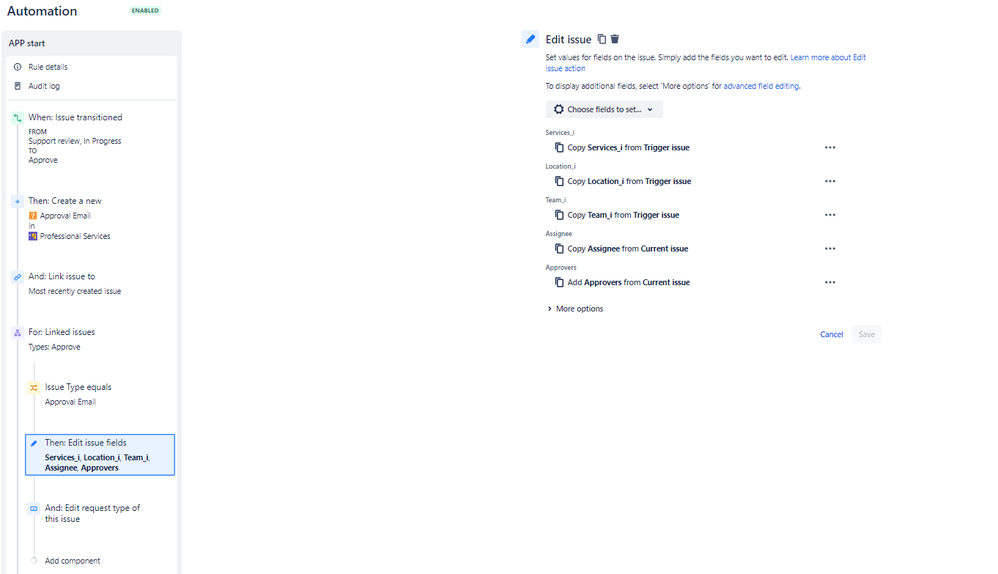Click the copy icon for Assignee field
Image resolution: width=998 pixels, height=574 pixels.
[x=559, y=248]
